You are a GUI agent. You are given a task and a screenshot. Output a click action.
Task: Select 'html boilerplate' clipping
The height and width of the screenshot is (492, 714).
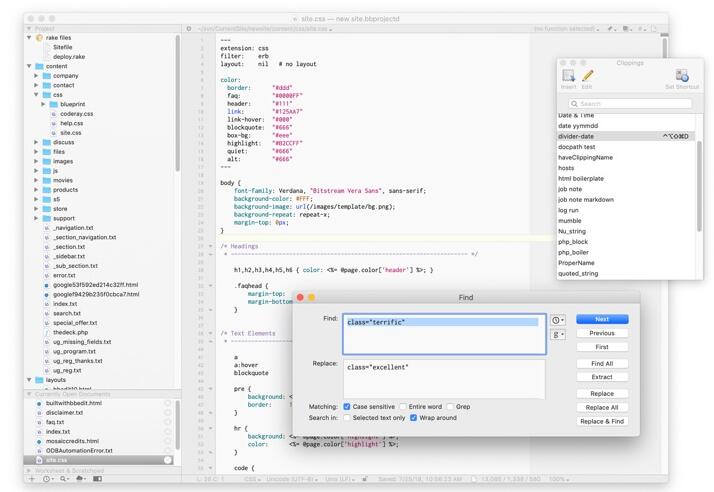(x=581, y=179)
